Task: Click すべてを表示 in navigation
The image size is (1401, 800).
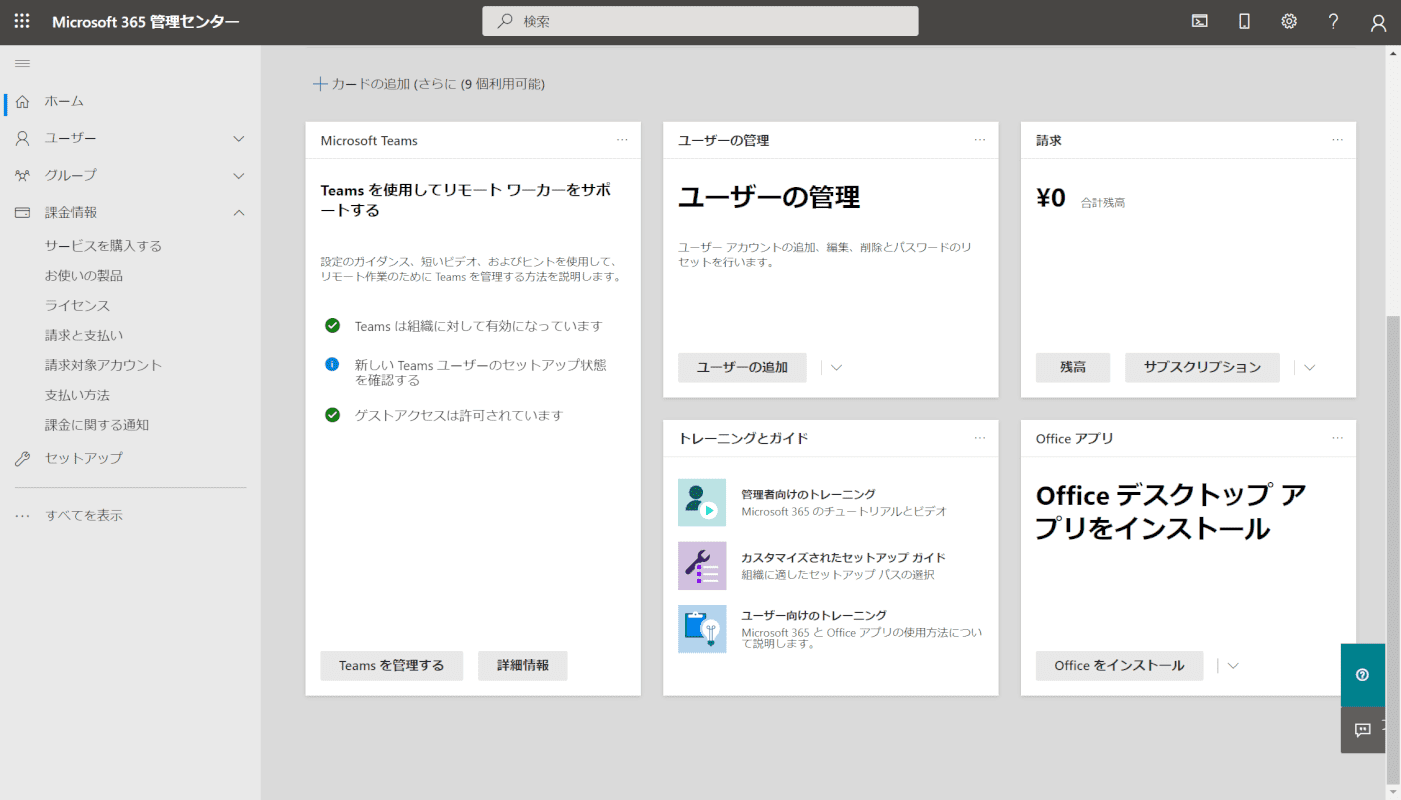Action: point(84,516)
